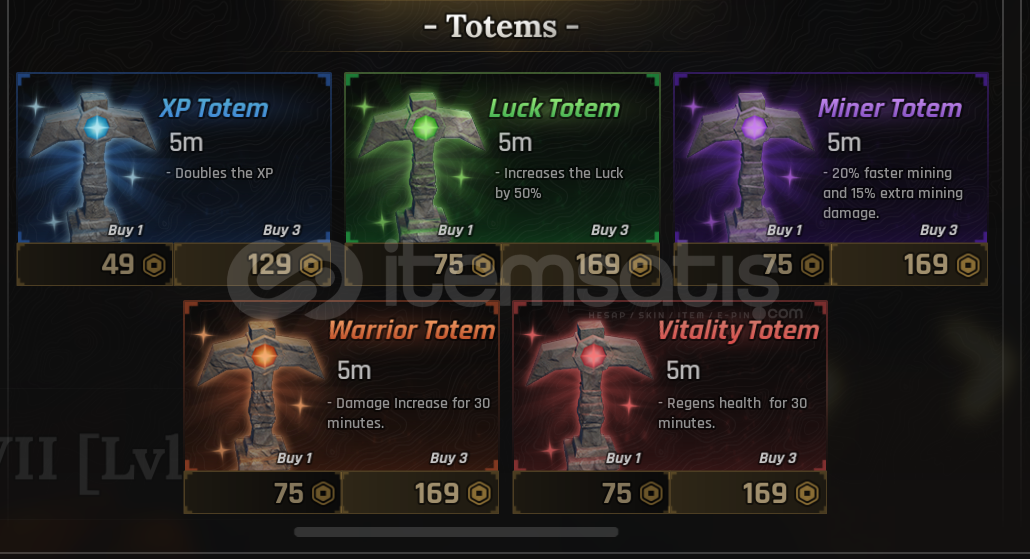Click the Miner Totem purple statue icon

tap(752, 164)
